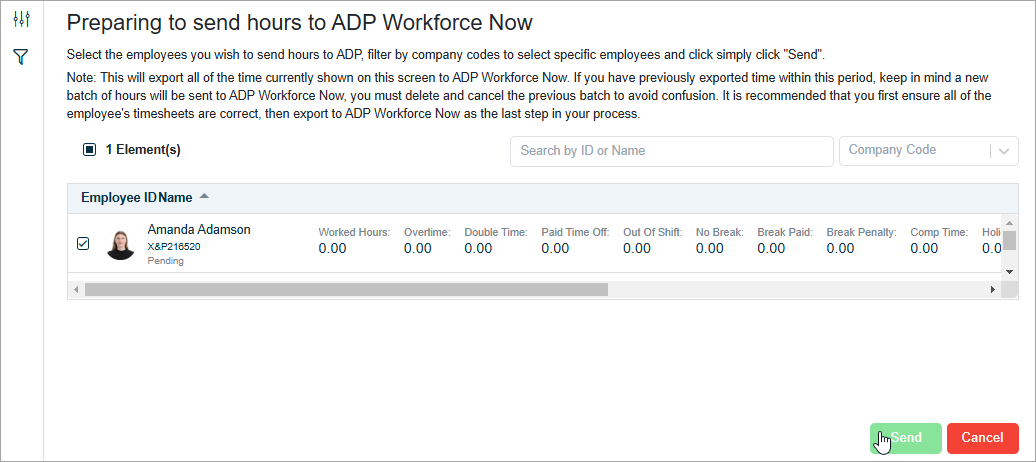Click the vertical scrollbar down arrow
Screen dimensions: 1036x462
(x=1009, y=272)
